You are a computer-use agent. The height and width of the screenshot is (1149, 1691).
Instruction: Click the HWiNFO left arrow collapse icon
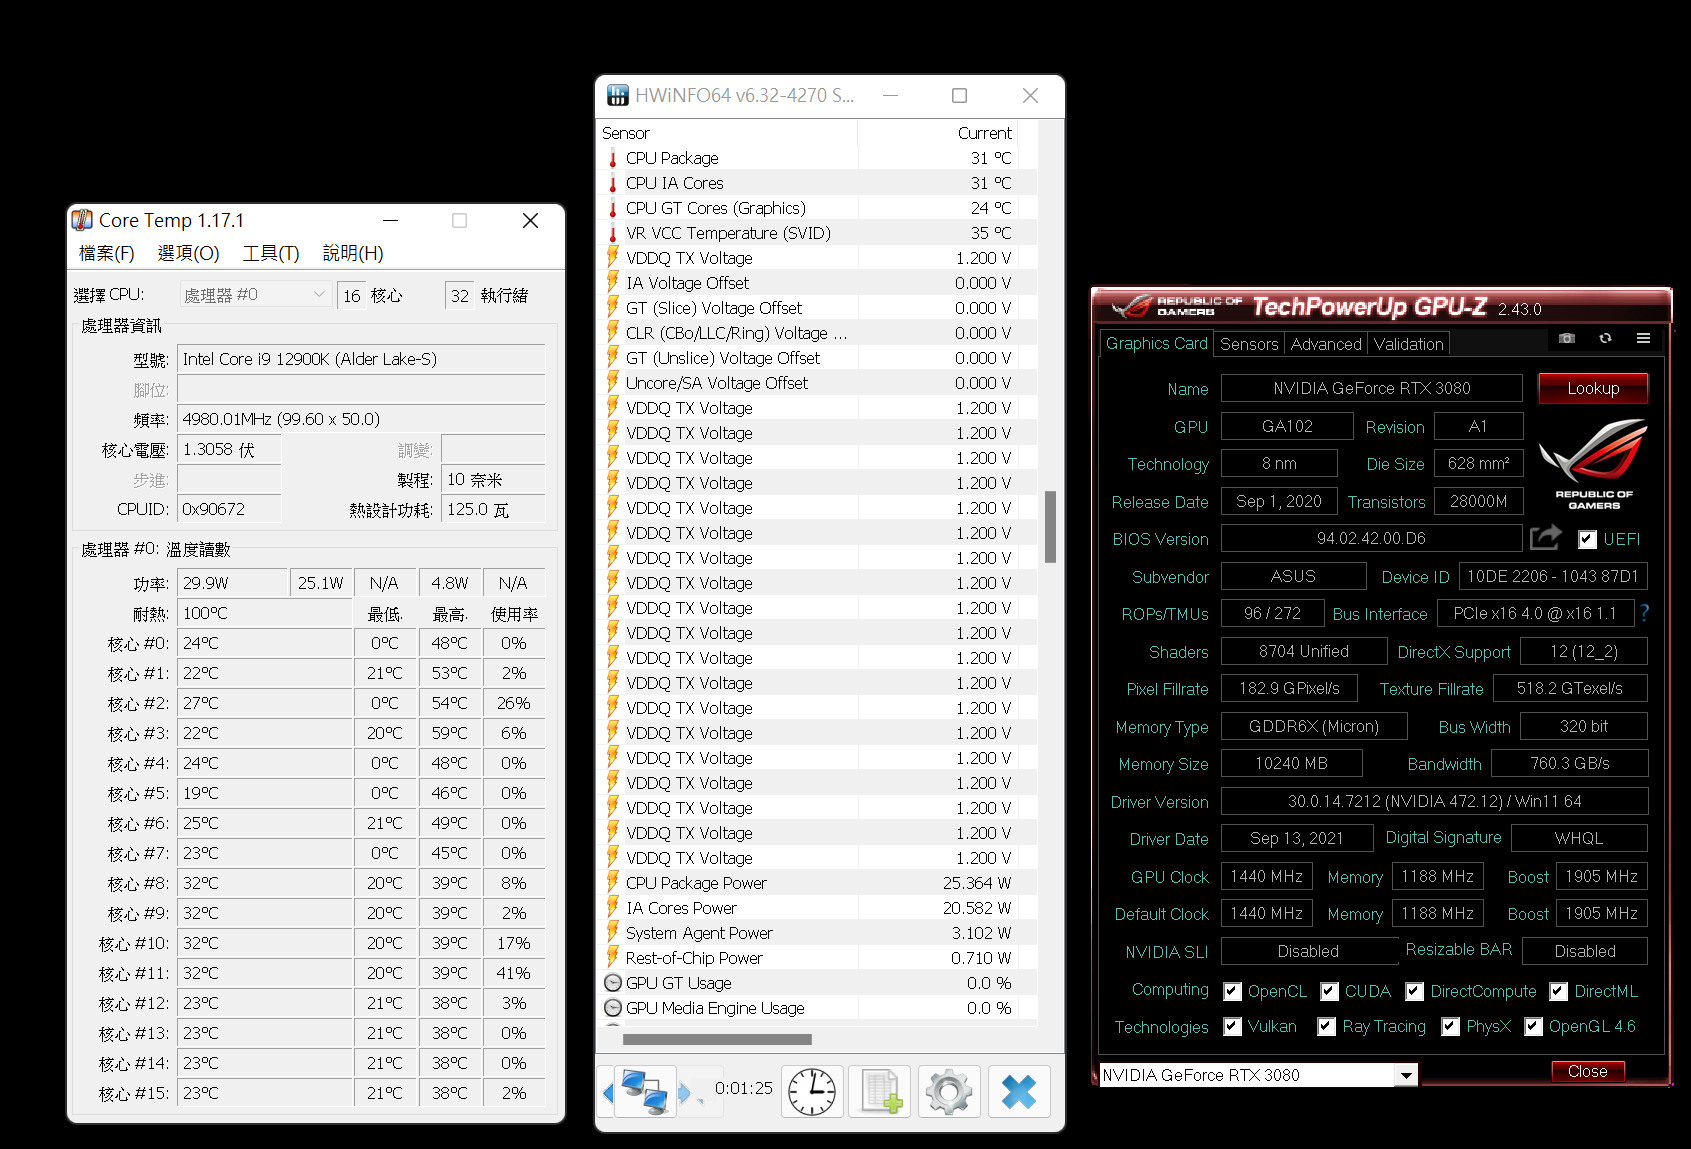point(608,1093)
